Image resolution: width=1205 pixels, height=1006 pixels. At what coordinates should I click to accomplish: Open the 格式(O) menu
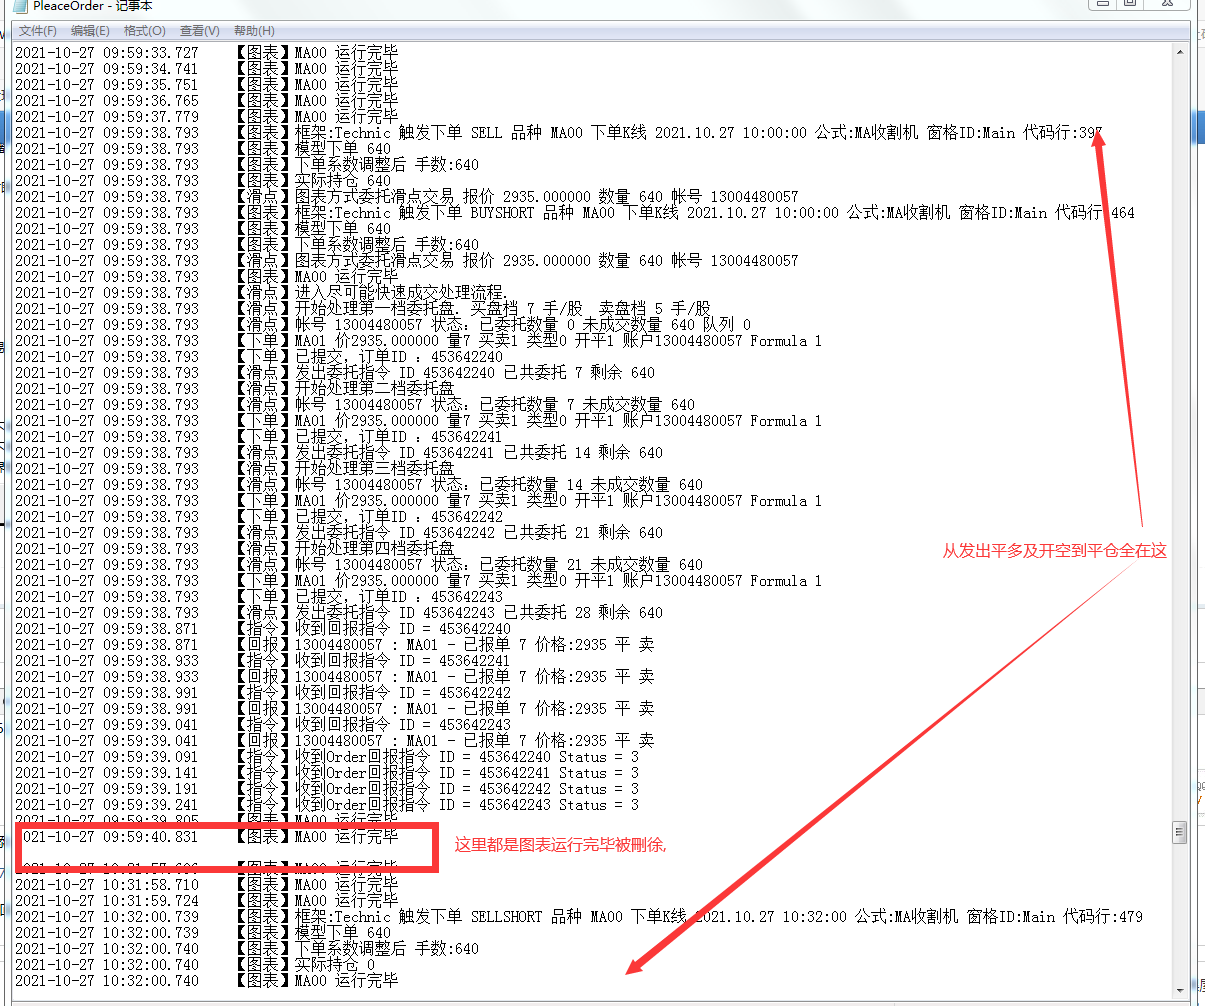(x=145, y=31)
